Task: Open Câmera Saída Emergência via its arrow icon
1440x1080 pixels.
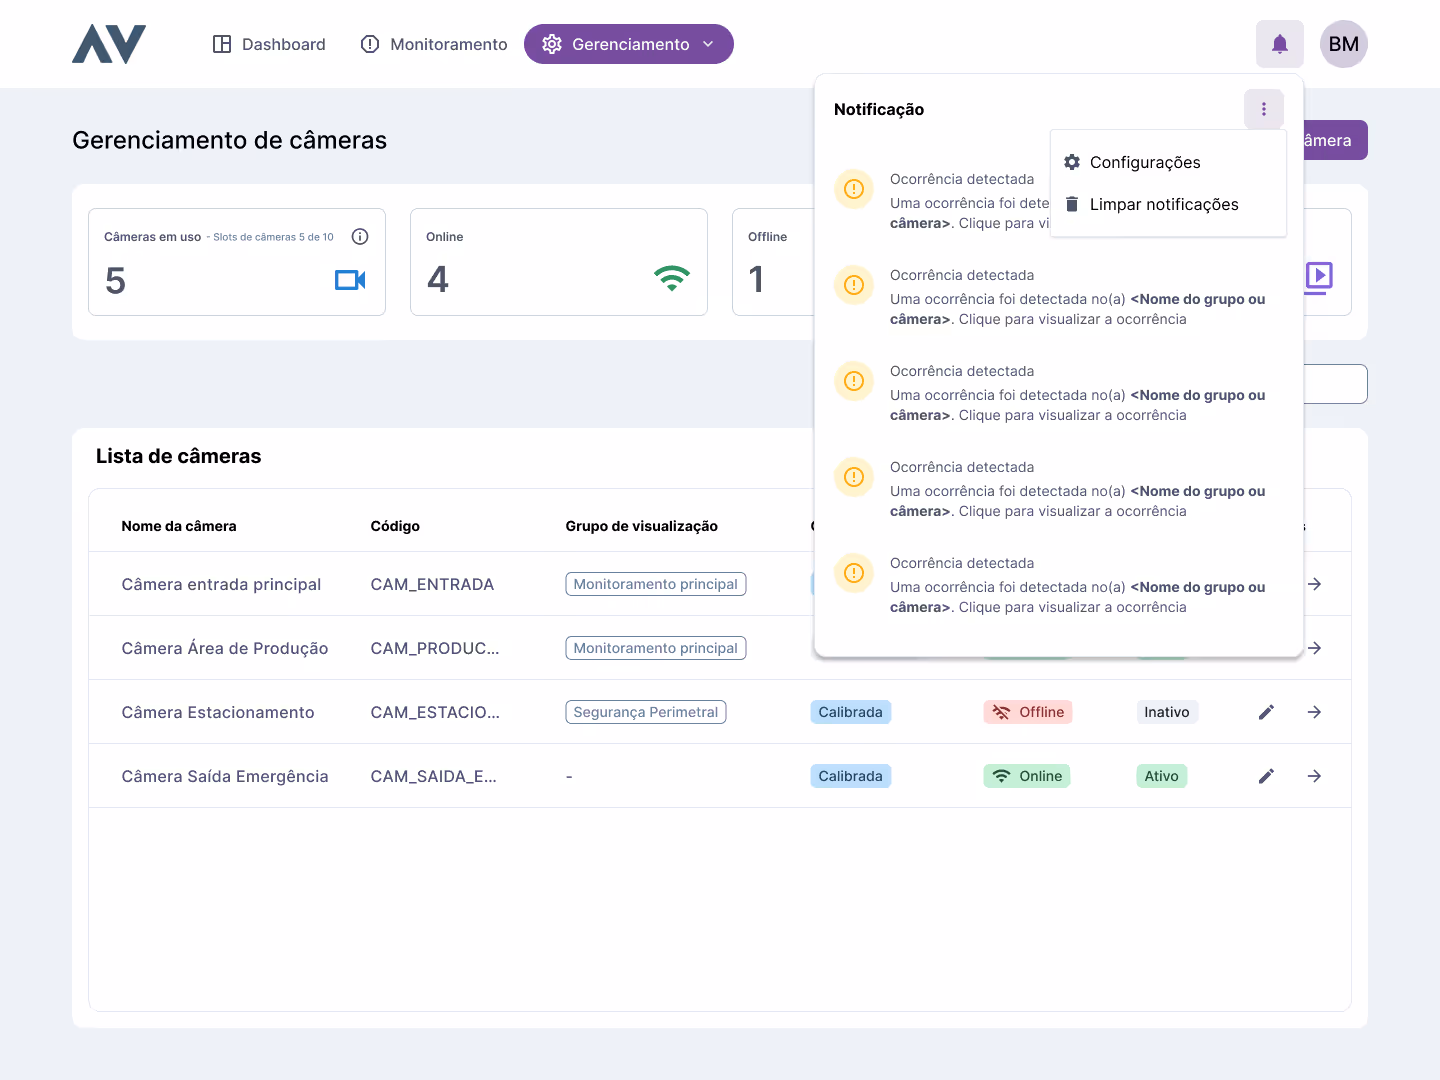Action: pyautogui.click(x=1314, y=775)
